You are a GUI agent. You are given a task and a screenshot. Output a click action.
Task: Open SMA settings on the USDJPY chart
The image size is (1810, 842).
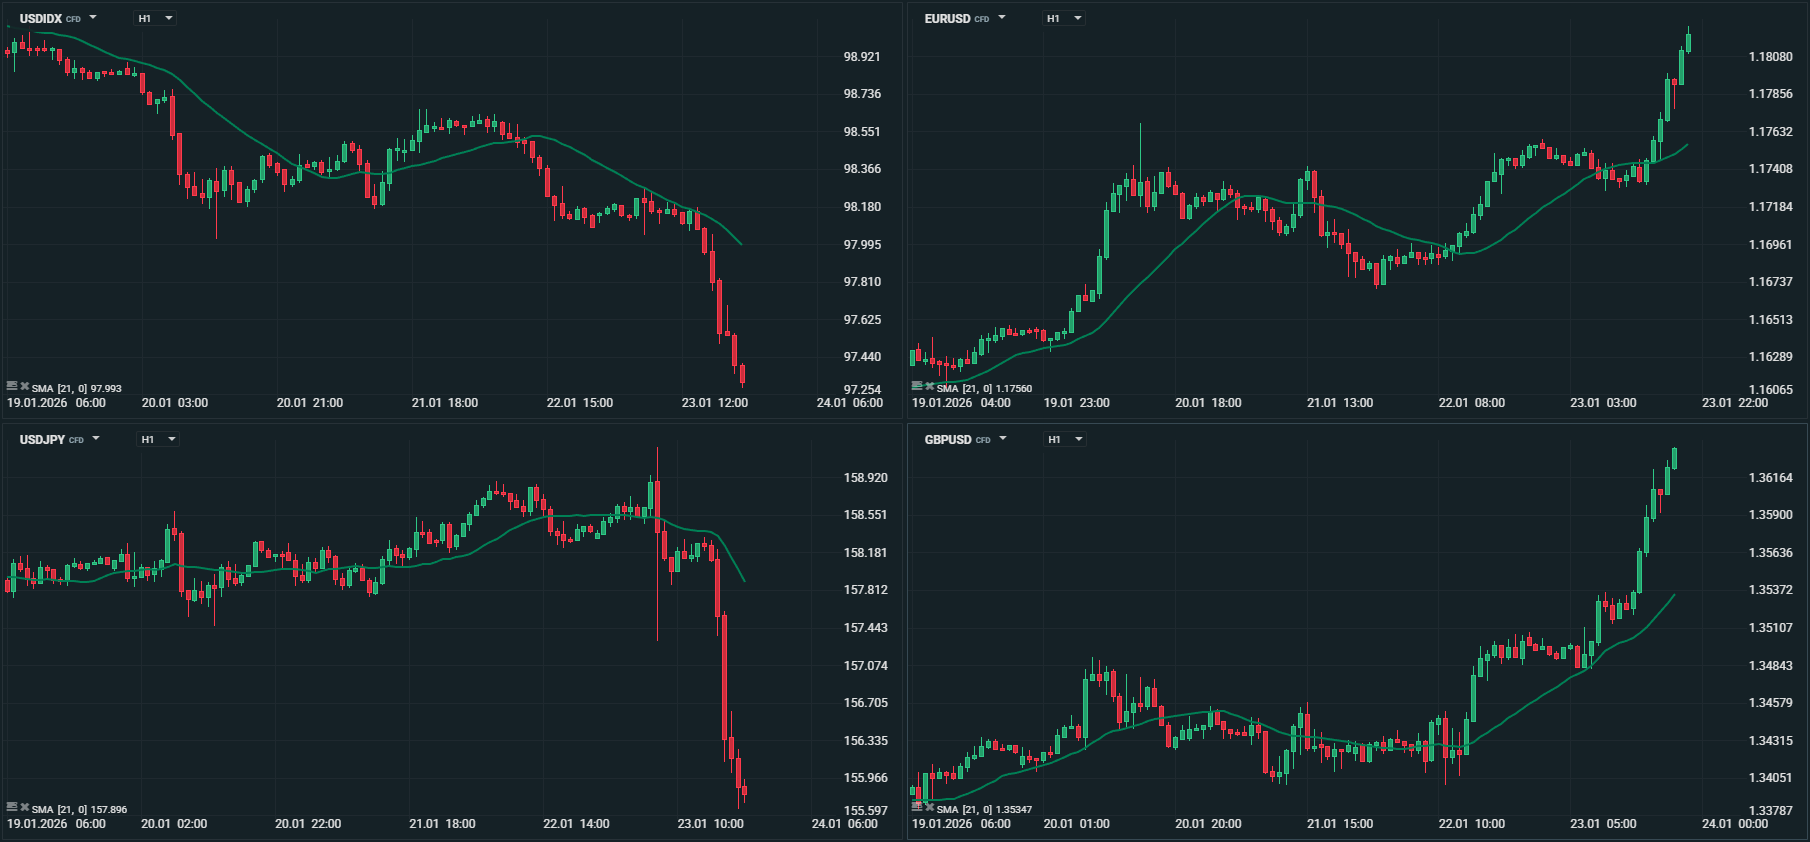tap(12, 807)
